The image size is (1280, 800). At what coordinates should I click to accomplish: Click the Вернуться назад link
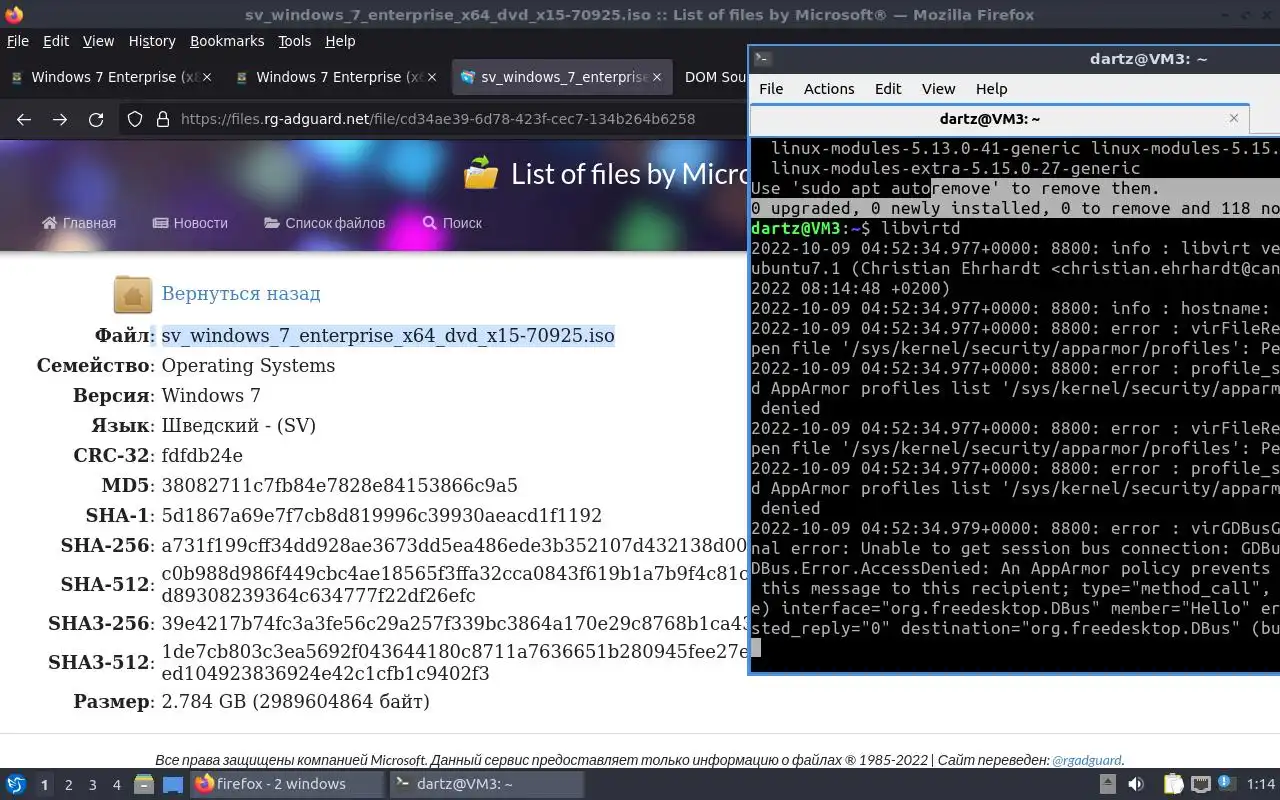tap(241, 294)
